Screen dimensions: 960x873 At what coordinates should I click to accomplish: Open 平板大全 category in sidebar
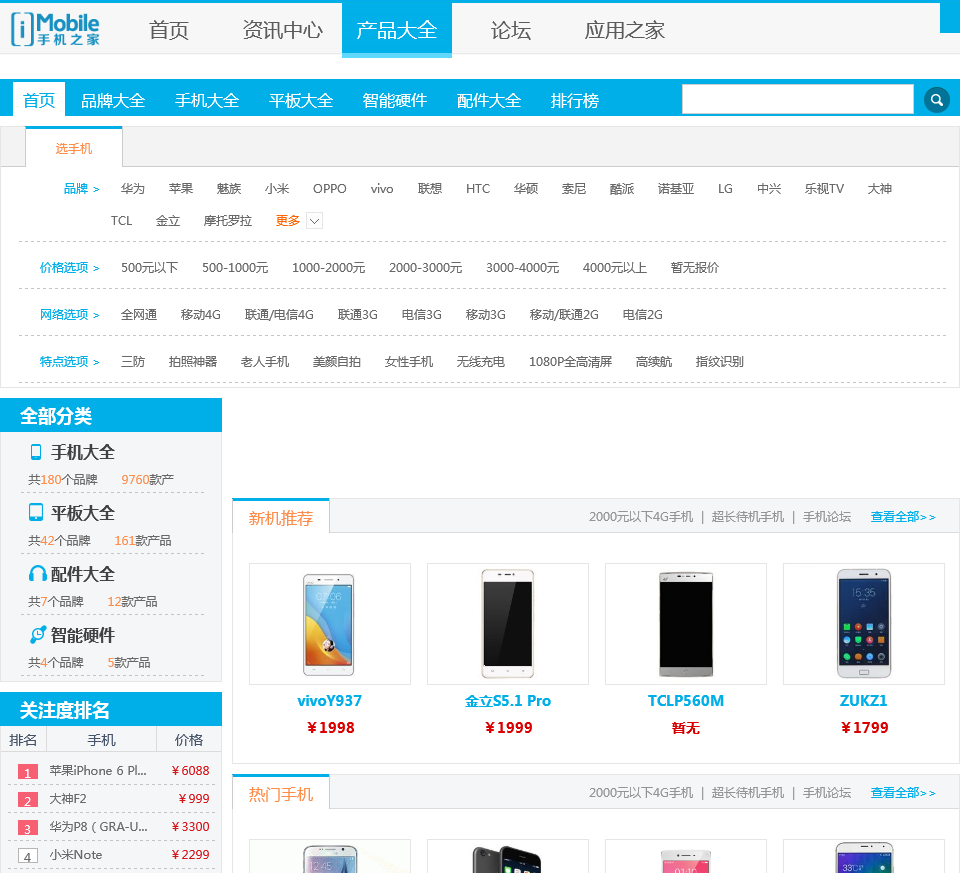click(x=83, y=513)
